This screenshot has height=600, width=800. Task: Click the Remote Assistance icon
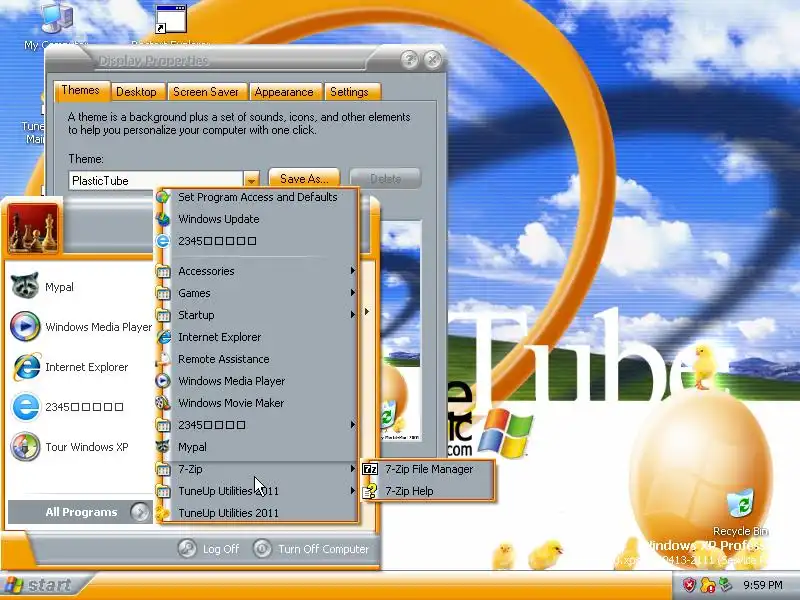point(163,359)
